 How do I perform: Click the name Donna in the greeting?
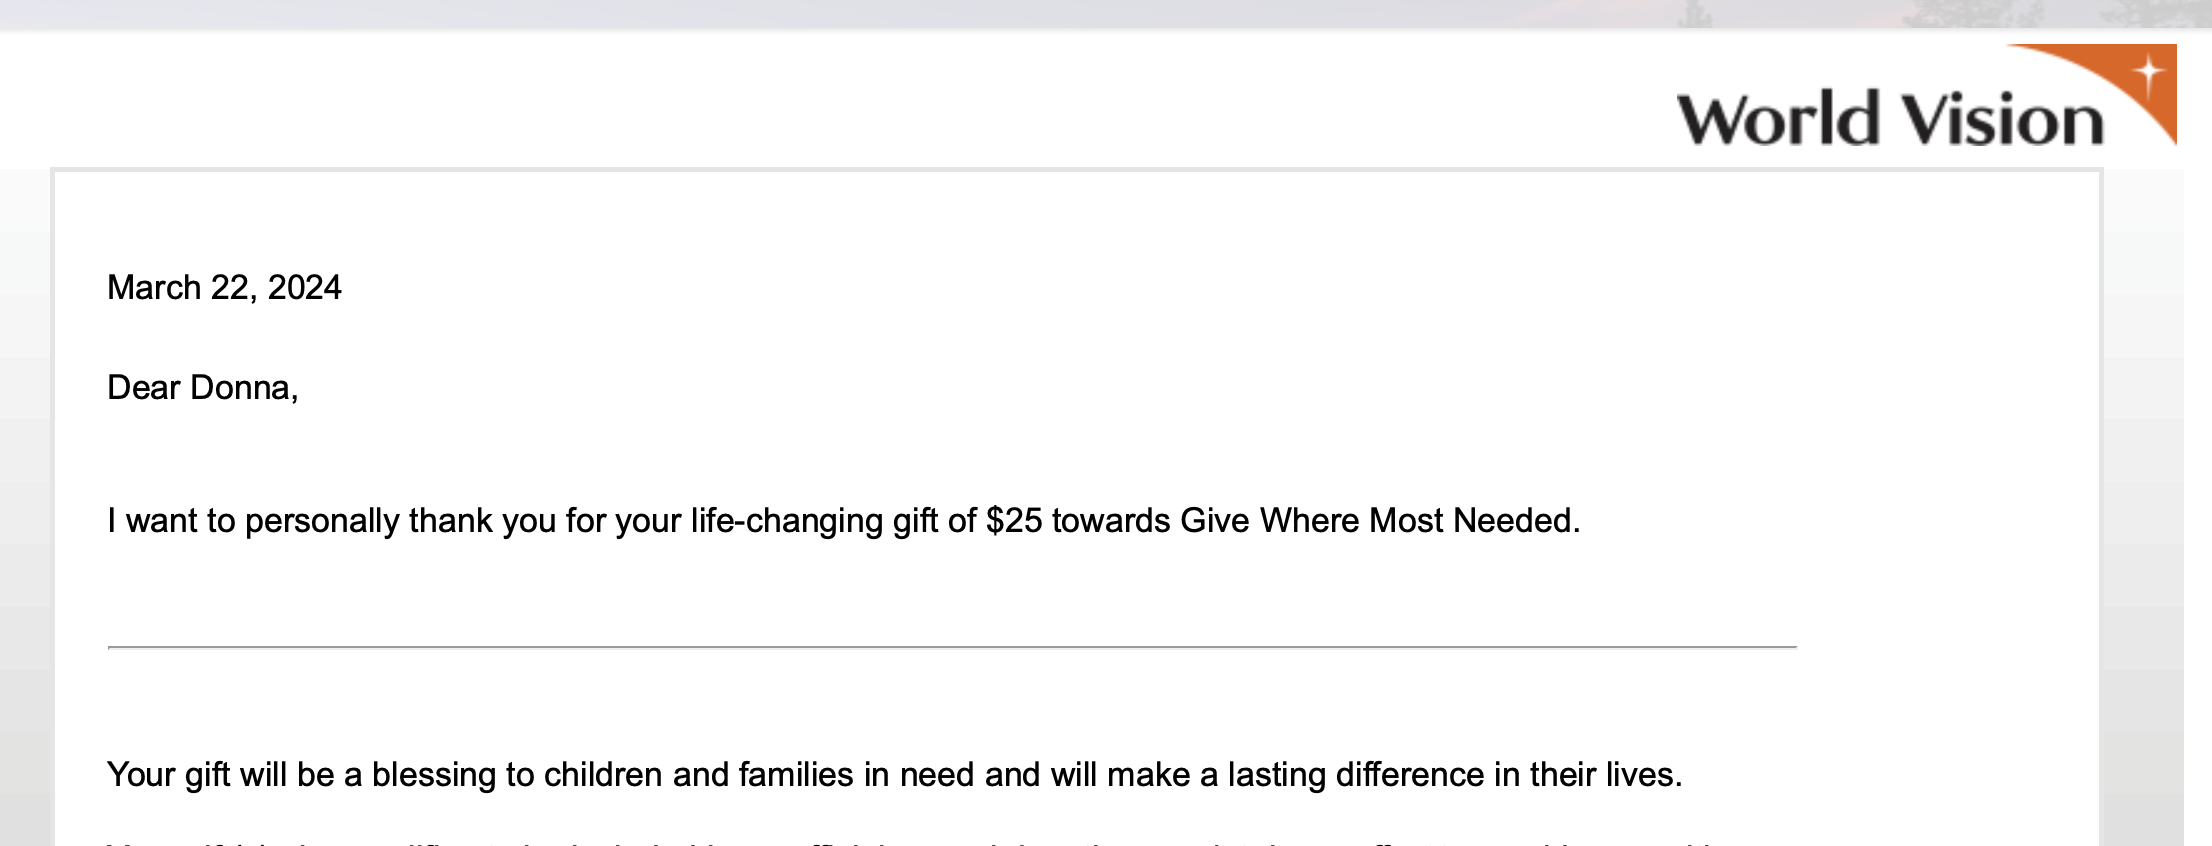[x=240, y=388]
